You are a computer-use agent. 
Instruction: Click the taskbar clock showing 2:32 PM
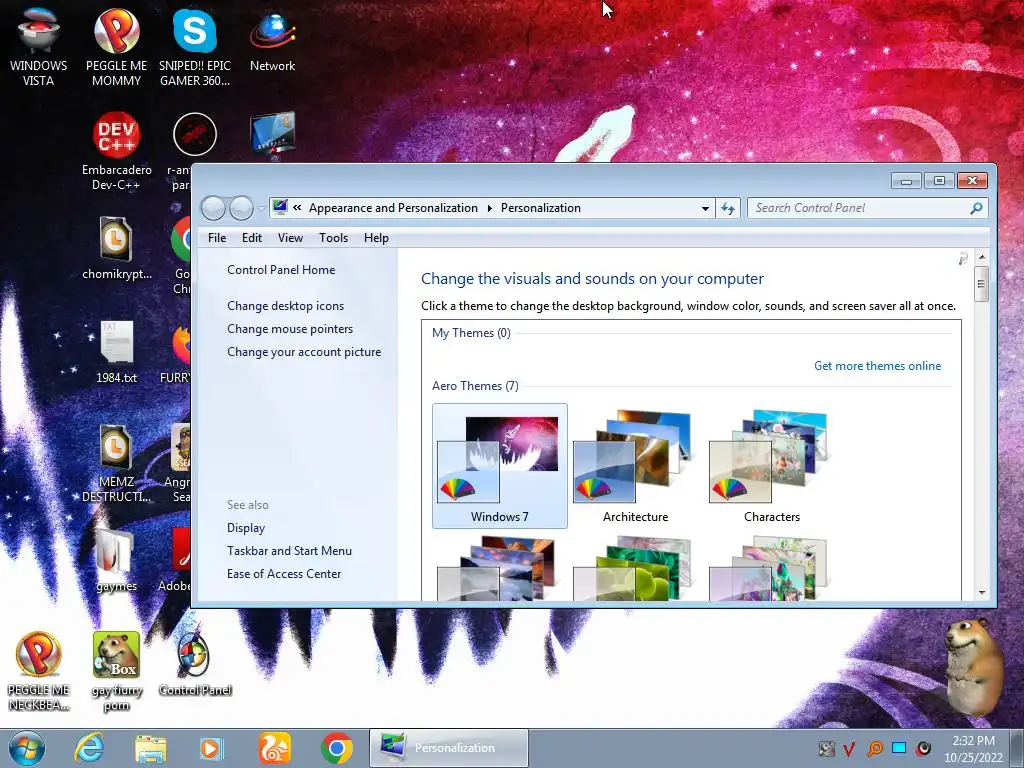tap(973, 748)
